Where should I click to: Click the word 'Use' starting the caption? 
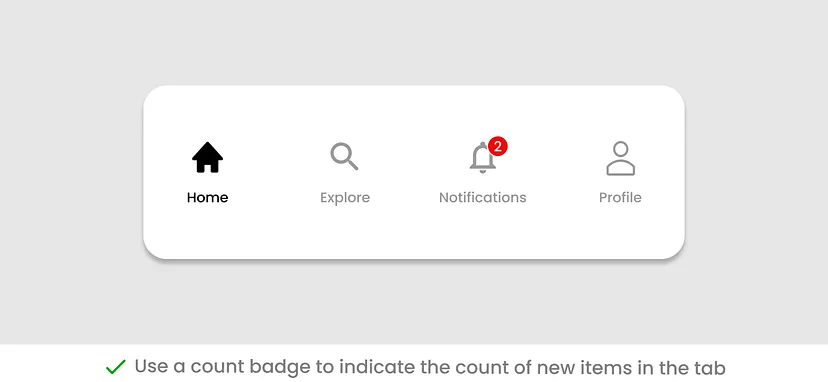pos(152,366)
